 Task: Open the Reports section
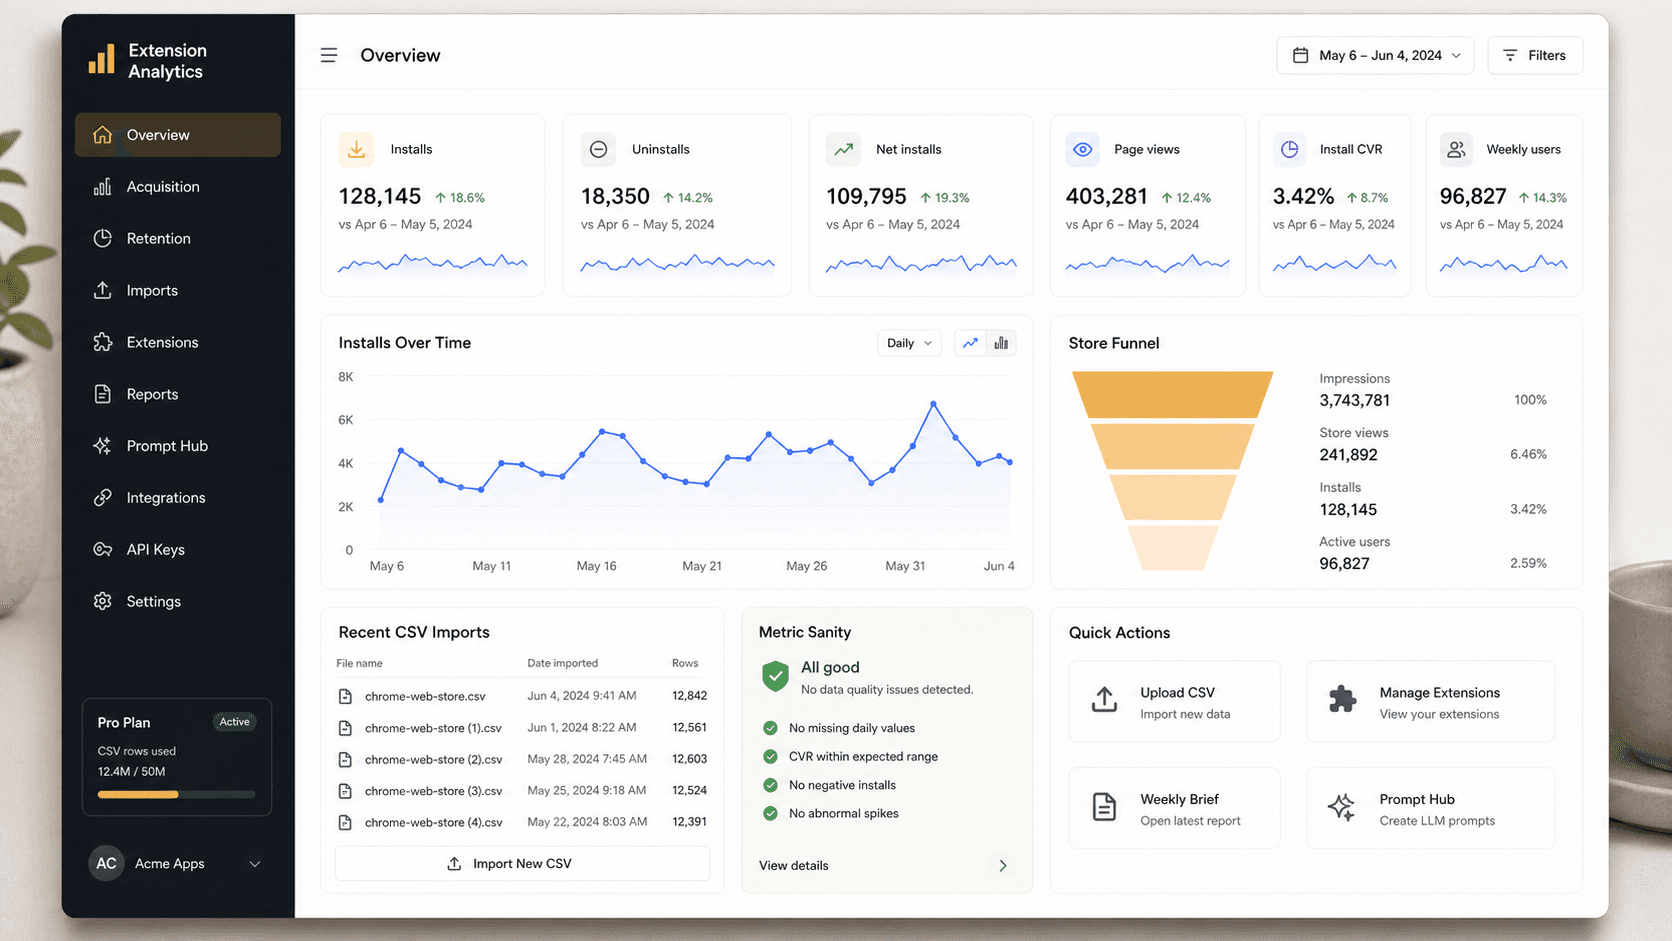pyautogui.click(x=178, y=394)
